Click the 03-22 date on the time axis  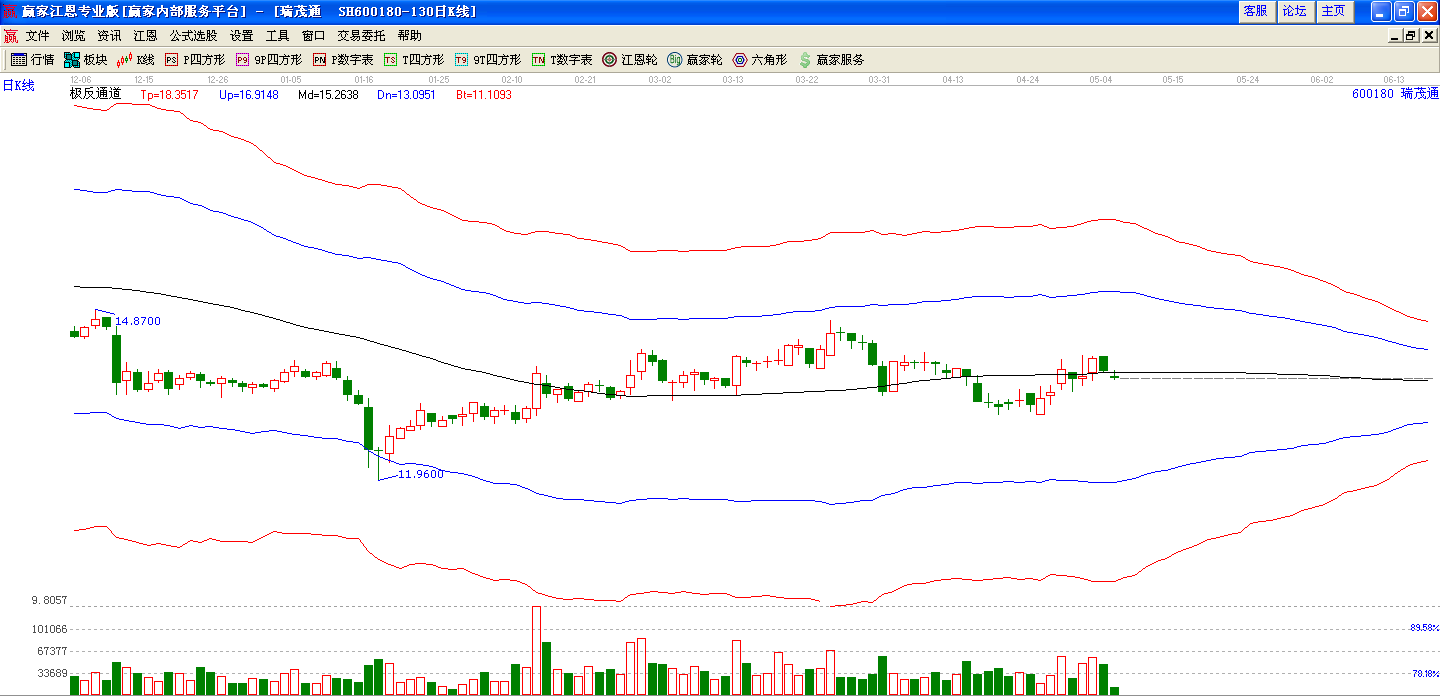click(806, 79)
